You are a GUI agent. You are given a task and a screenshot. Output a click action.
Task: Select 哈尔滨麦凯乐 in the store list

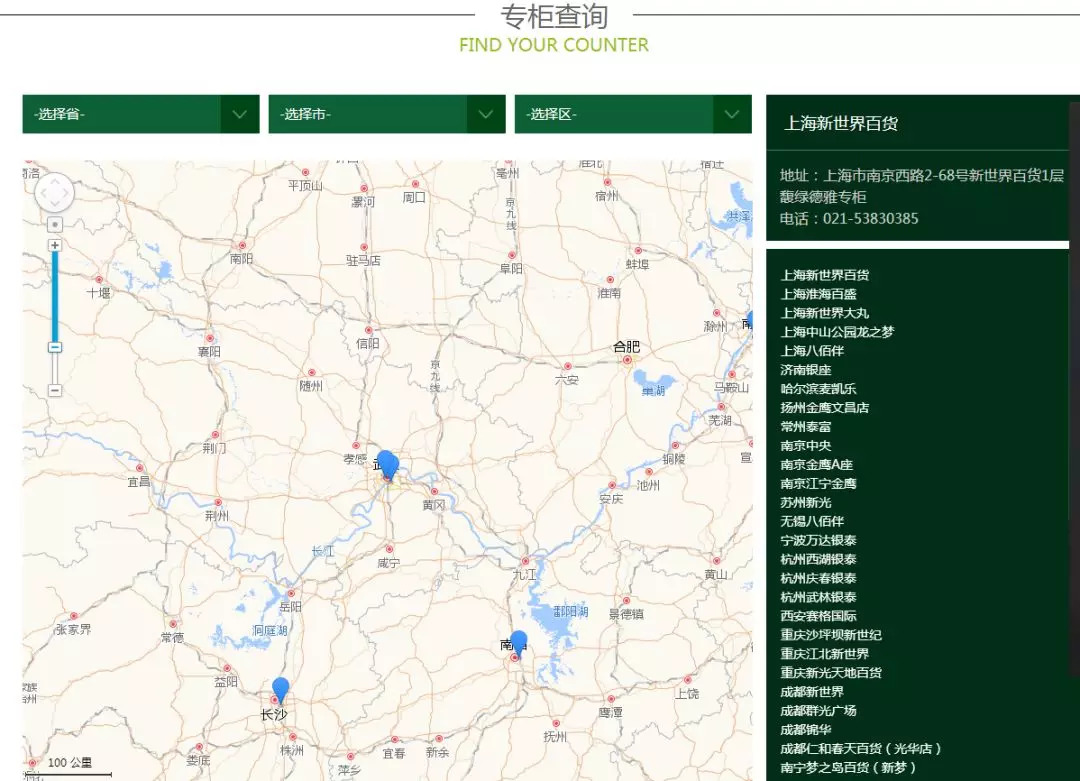[x=818, y=389]
